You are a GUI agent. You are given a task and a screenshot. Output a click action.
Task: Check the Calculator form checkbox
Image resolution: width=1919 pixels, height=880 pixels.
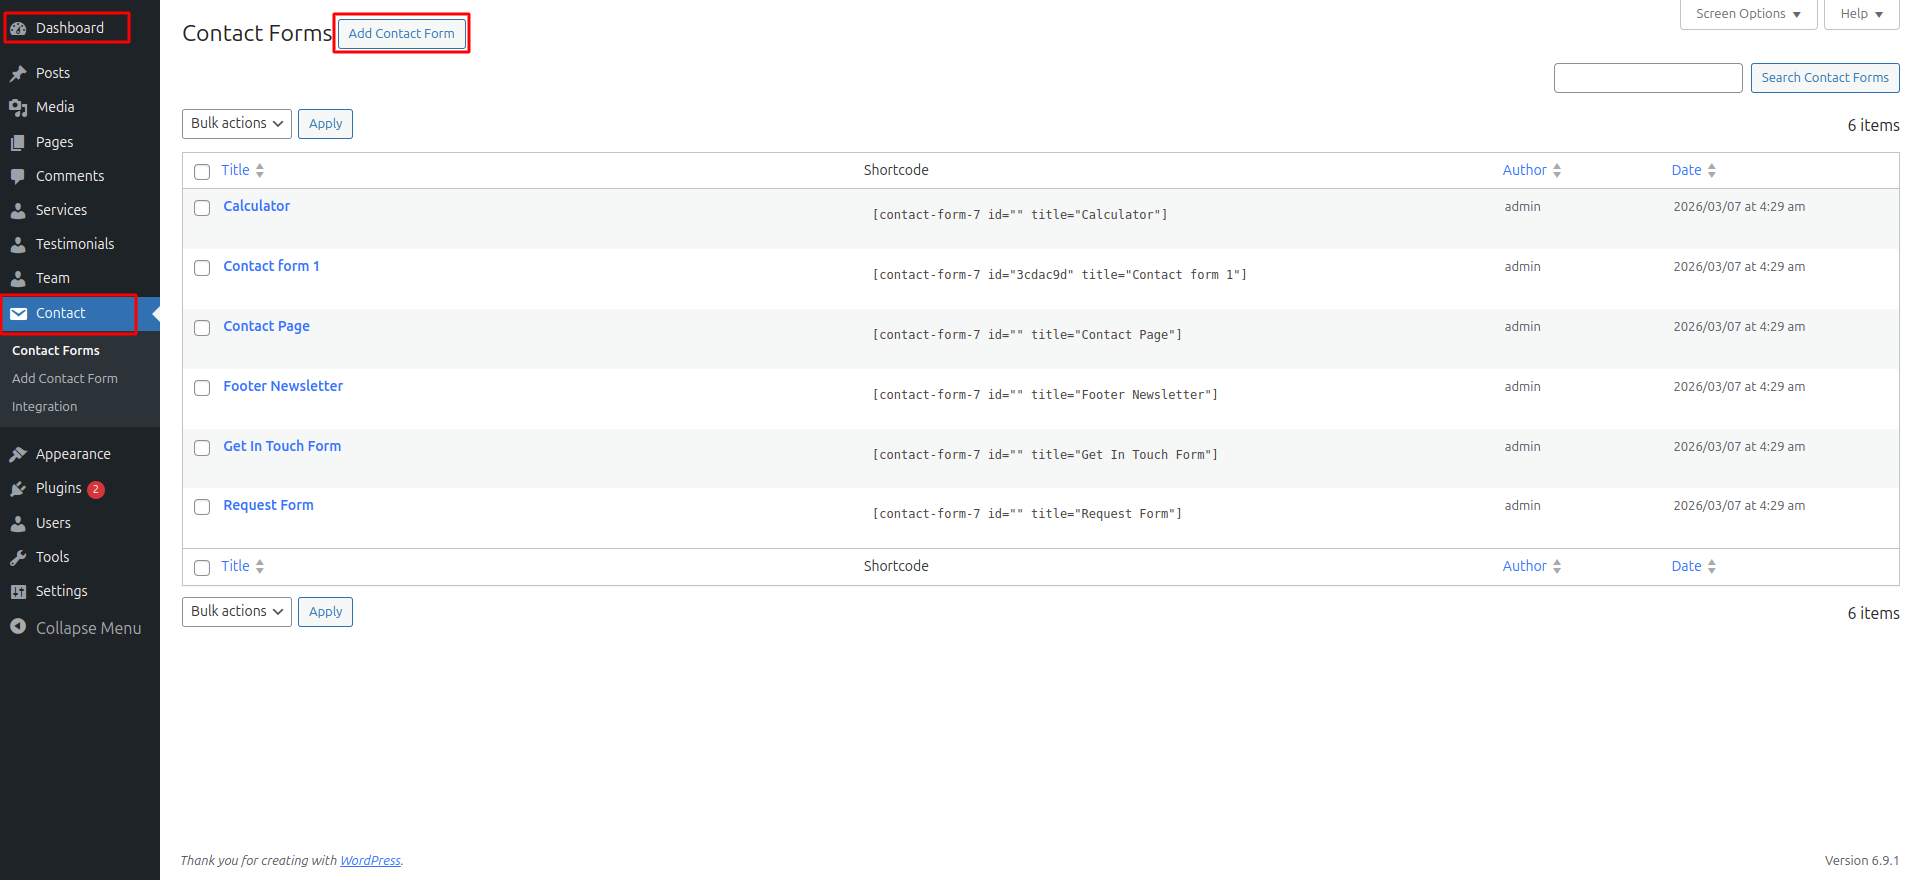tap(202, 208)
